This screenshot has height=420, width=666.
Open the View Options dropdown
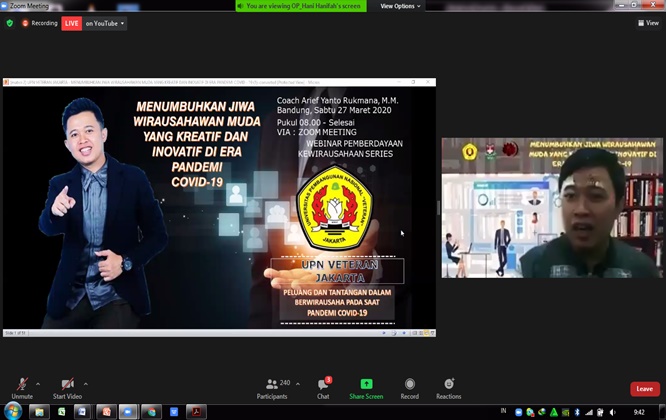coord(400,6)
